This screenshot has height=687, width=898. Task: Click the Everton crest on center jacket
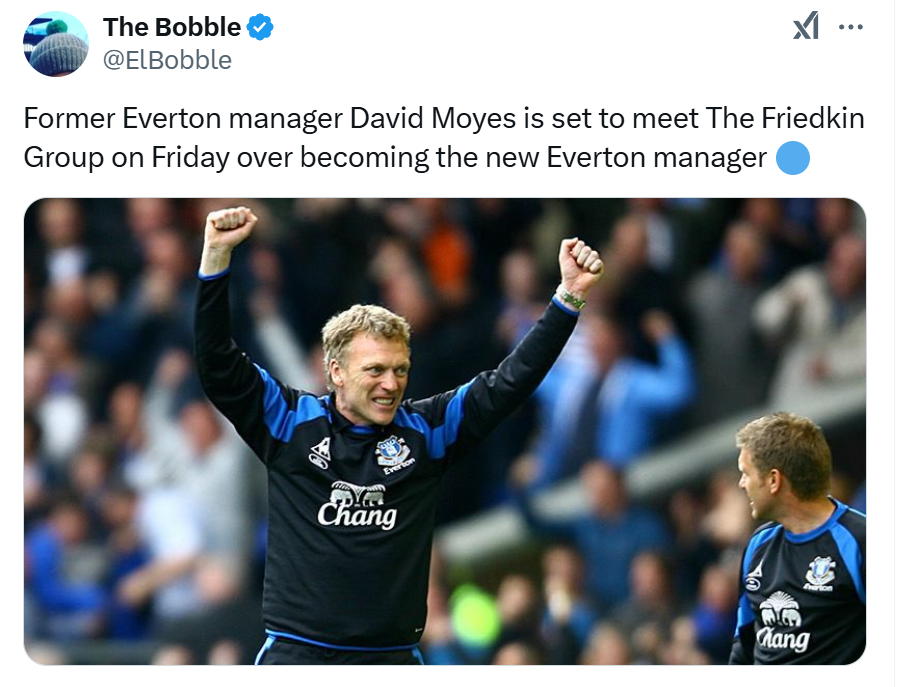tap(394, 454)
